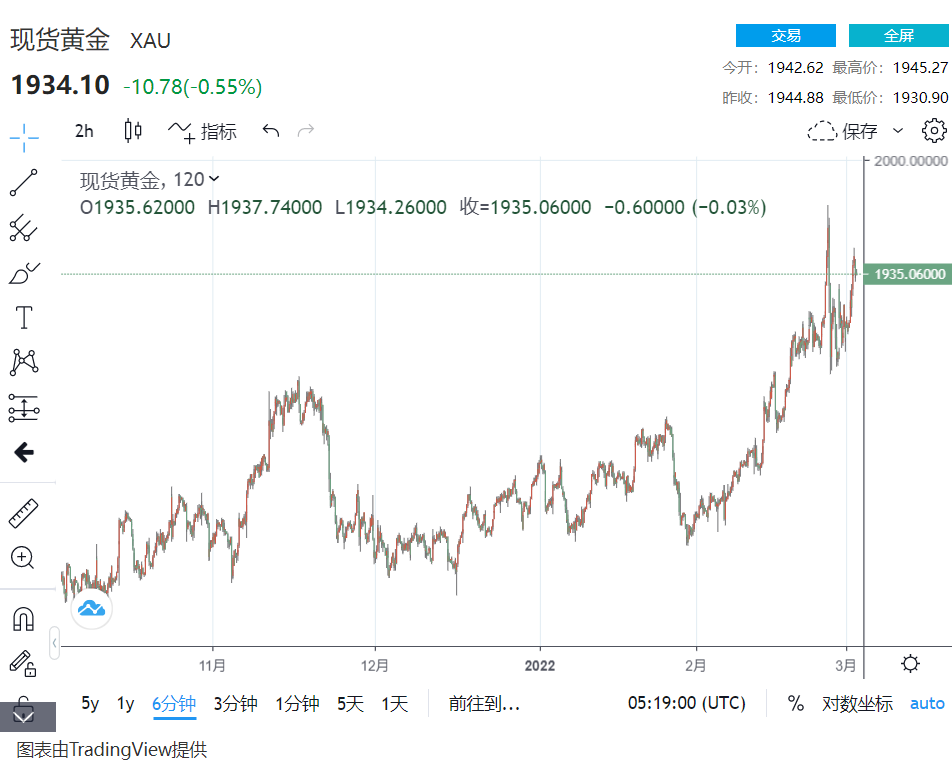Choose the pitchfork drawing tool
Viewport: 952px width, 761px height.
[24, 229]
